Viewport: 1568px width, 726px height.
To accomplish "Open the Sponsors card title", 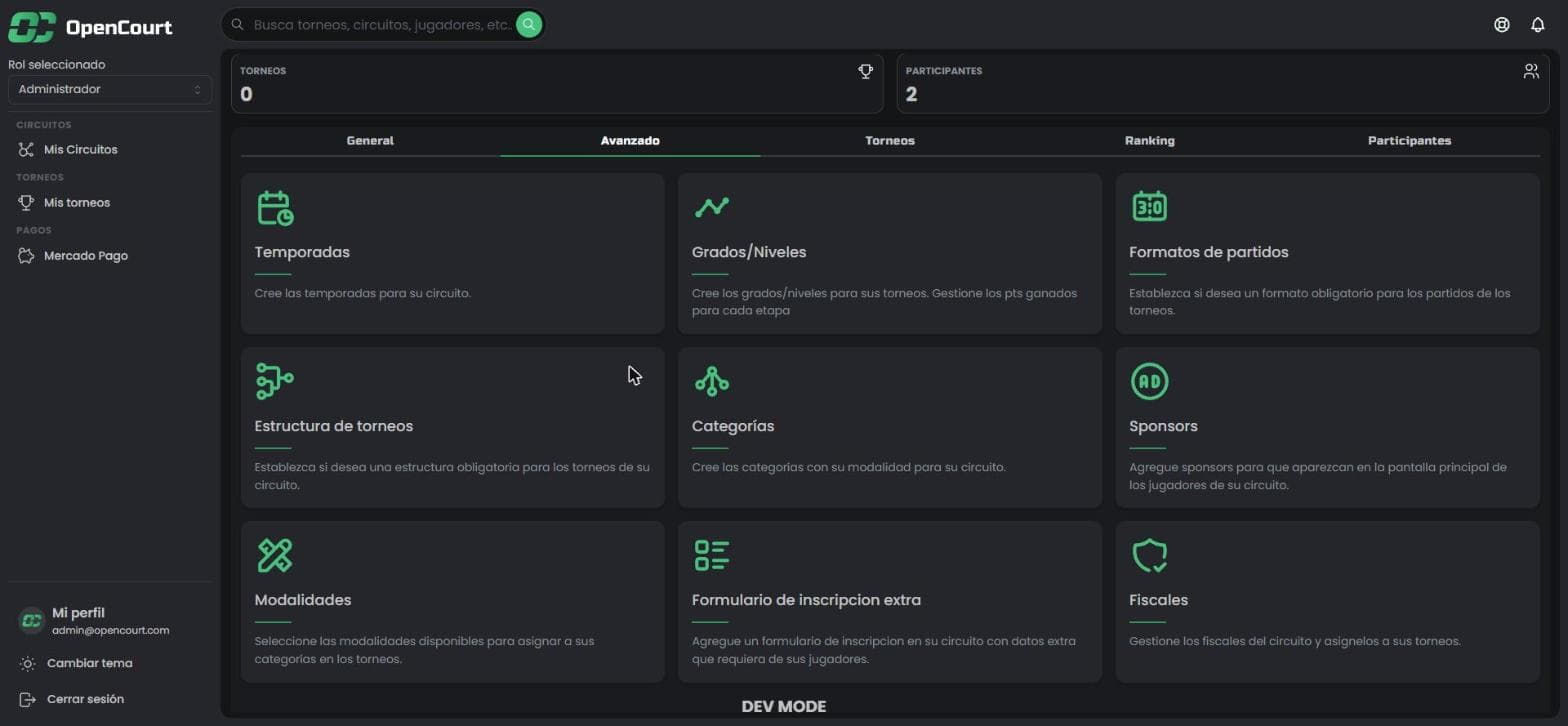I will pos(1163,426).
